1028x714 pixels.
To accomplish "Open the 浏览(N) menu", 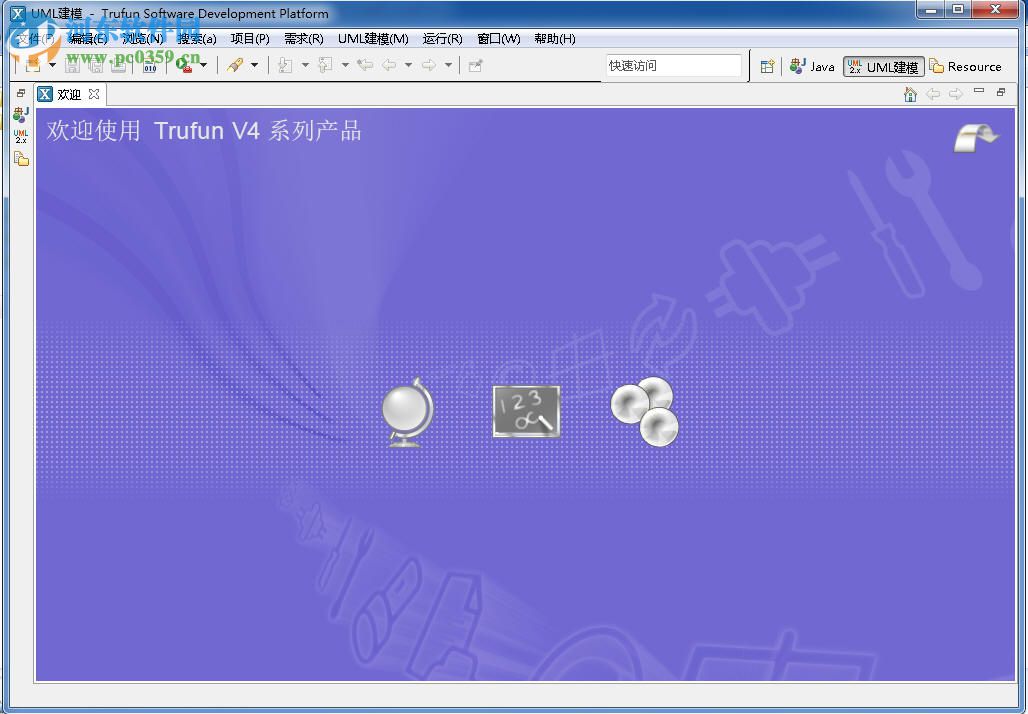I will coord(143,39).
